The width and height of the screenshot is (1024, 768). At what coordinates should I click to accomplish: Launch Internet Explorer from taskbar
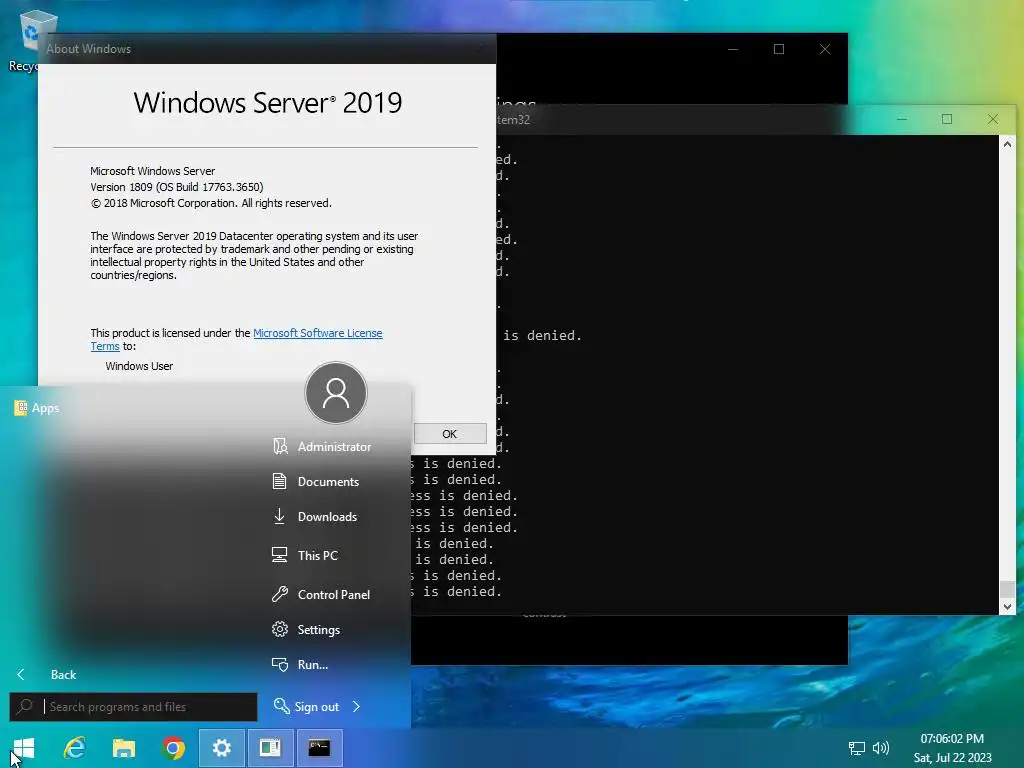coord(74,748)
